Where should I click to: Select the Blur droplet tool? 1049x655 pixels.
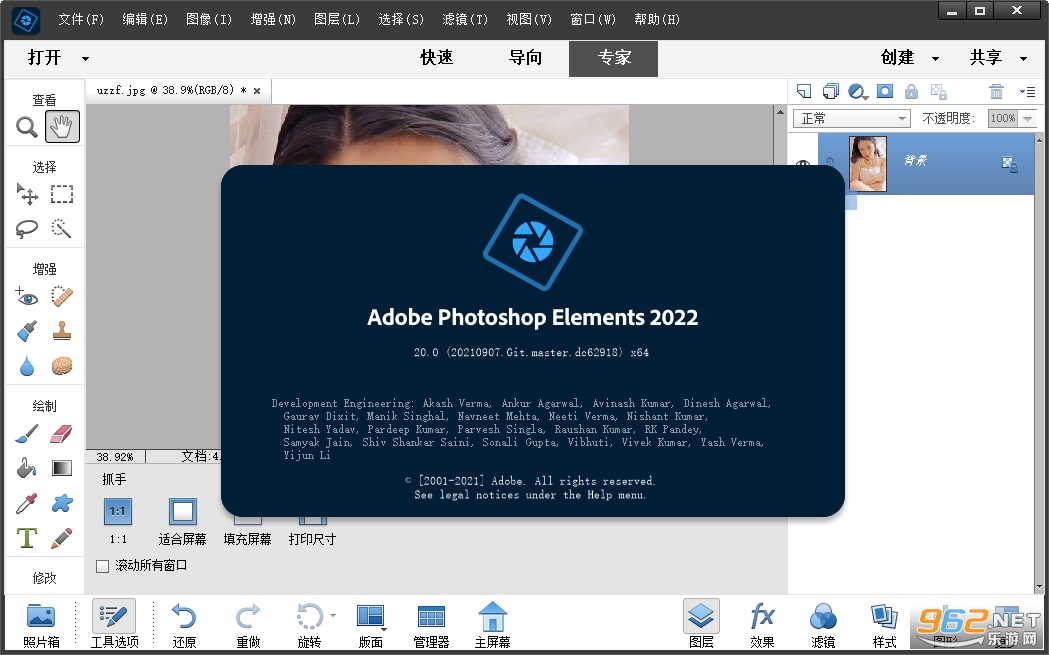[27, 366]
